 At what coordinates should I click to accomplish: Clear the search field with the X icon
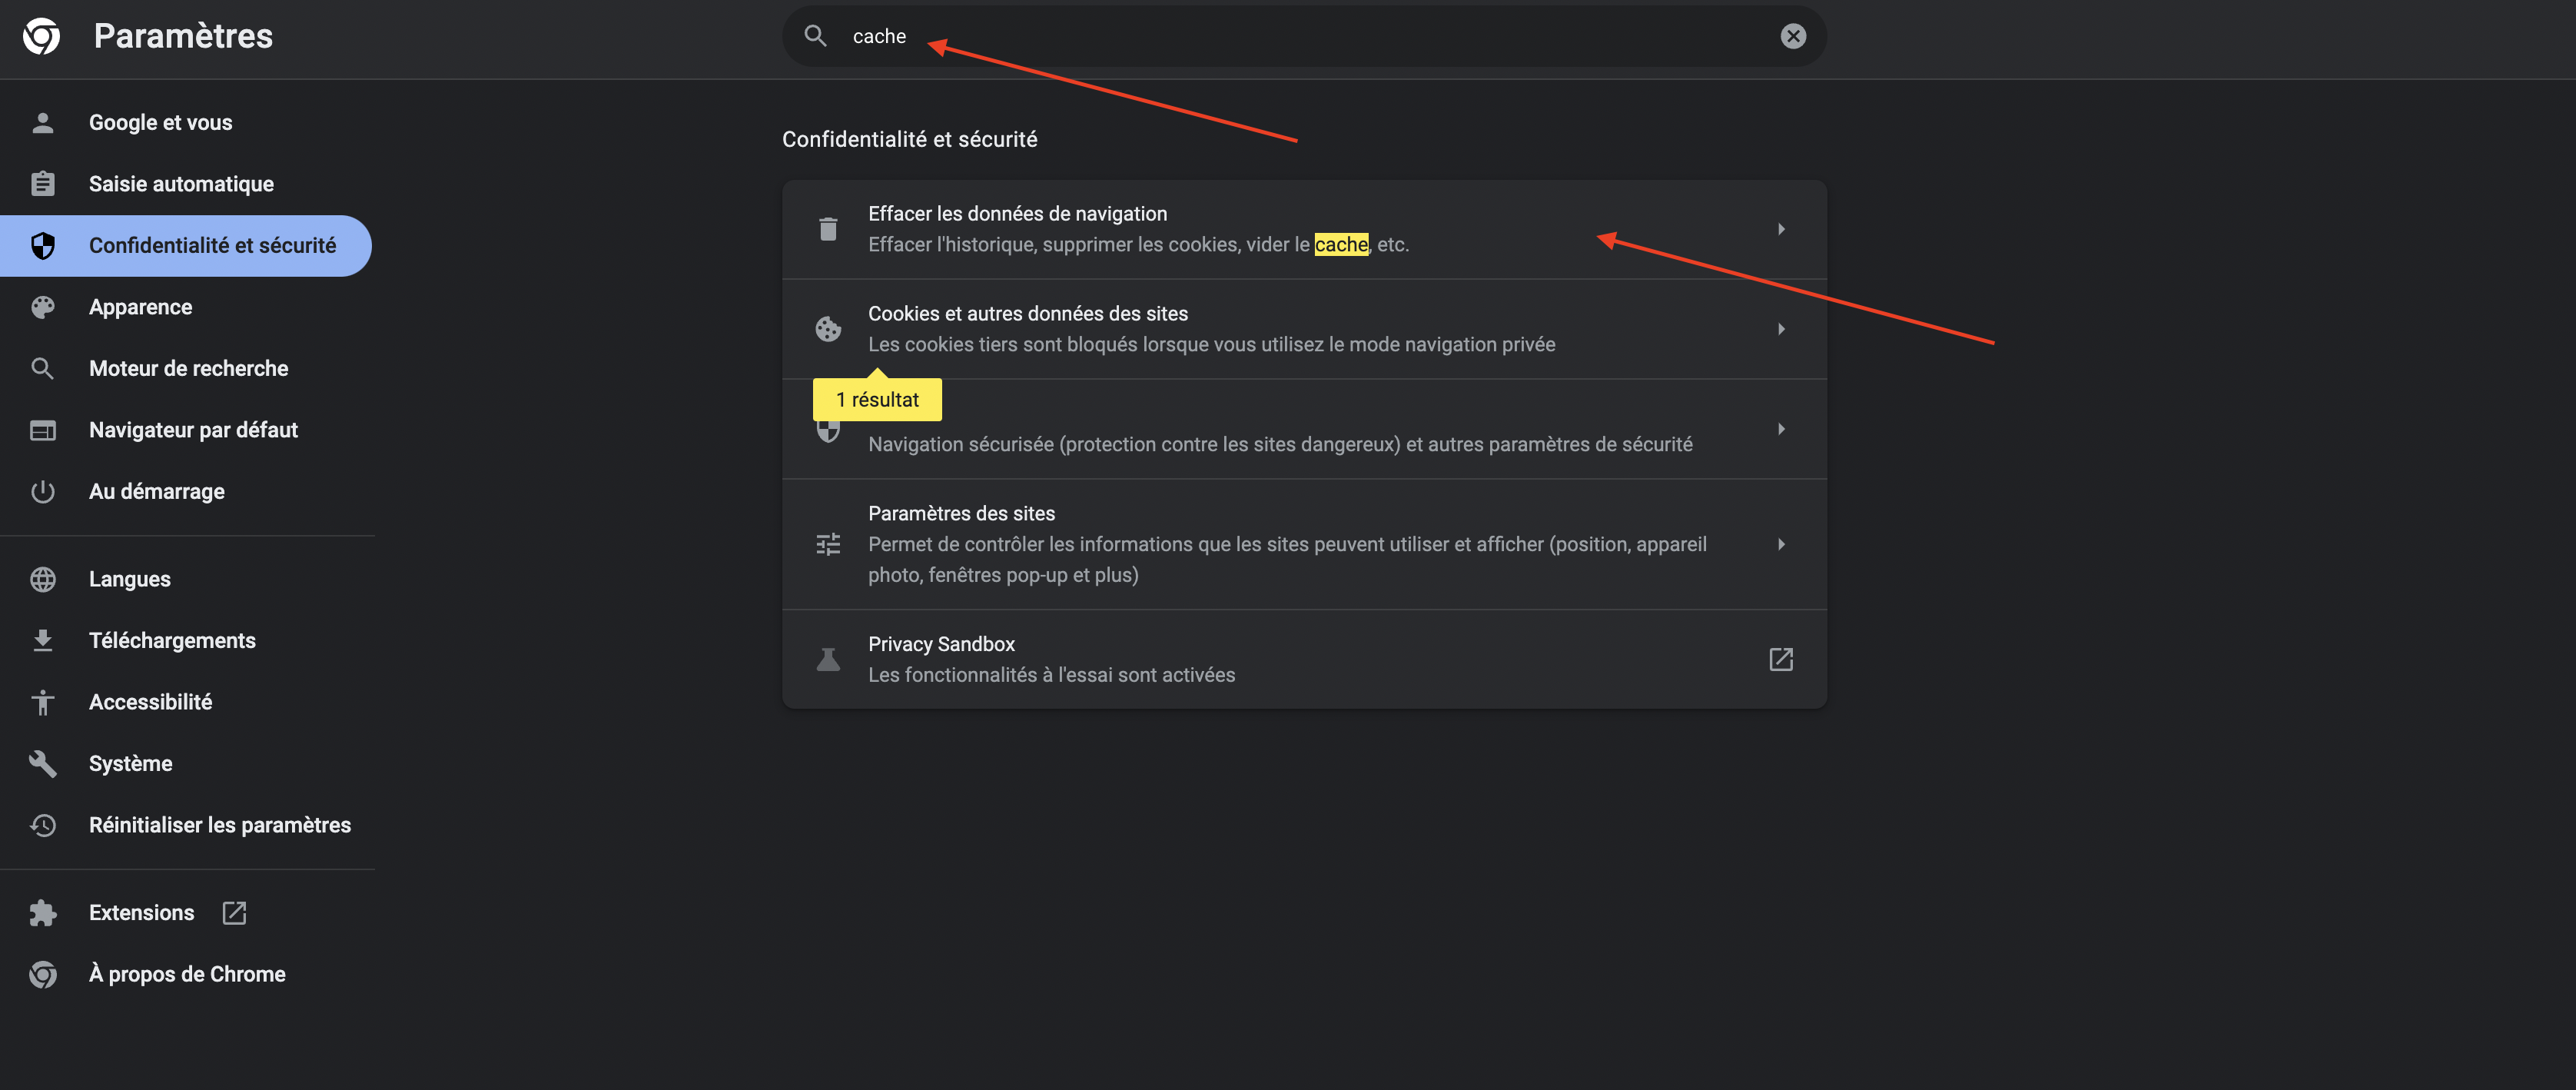[x=1793, y=36]
